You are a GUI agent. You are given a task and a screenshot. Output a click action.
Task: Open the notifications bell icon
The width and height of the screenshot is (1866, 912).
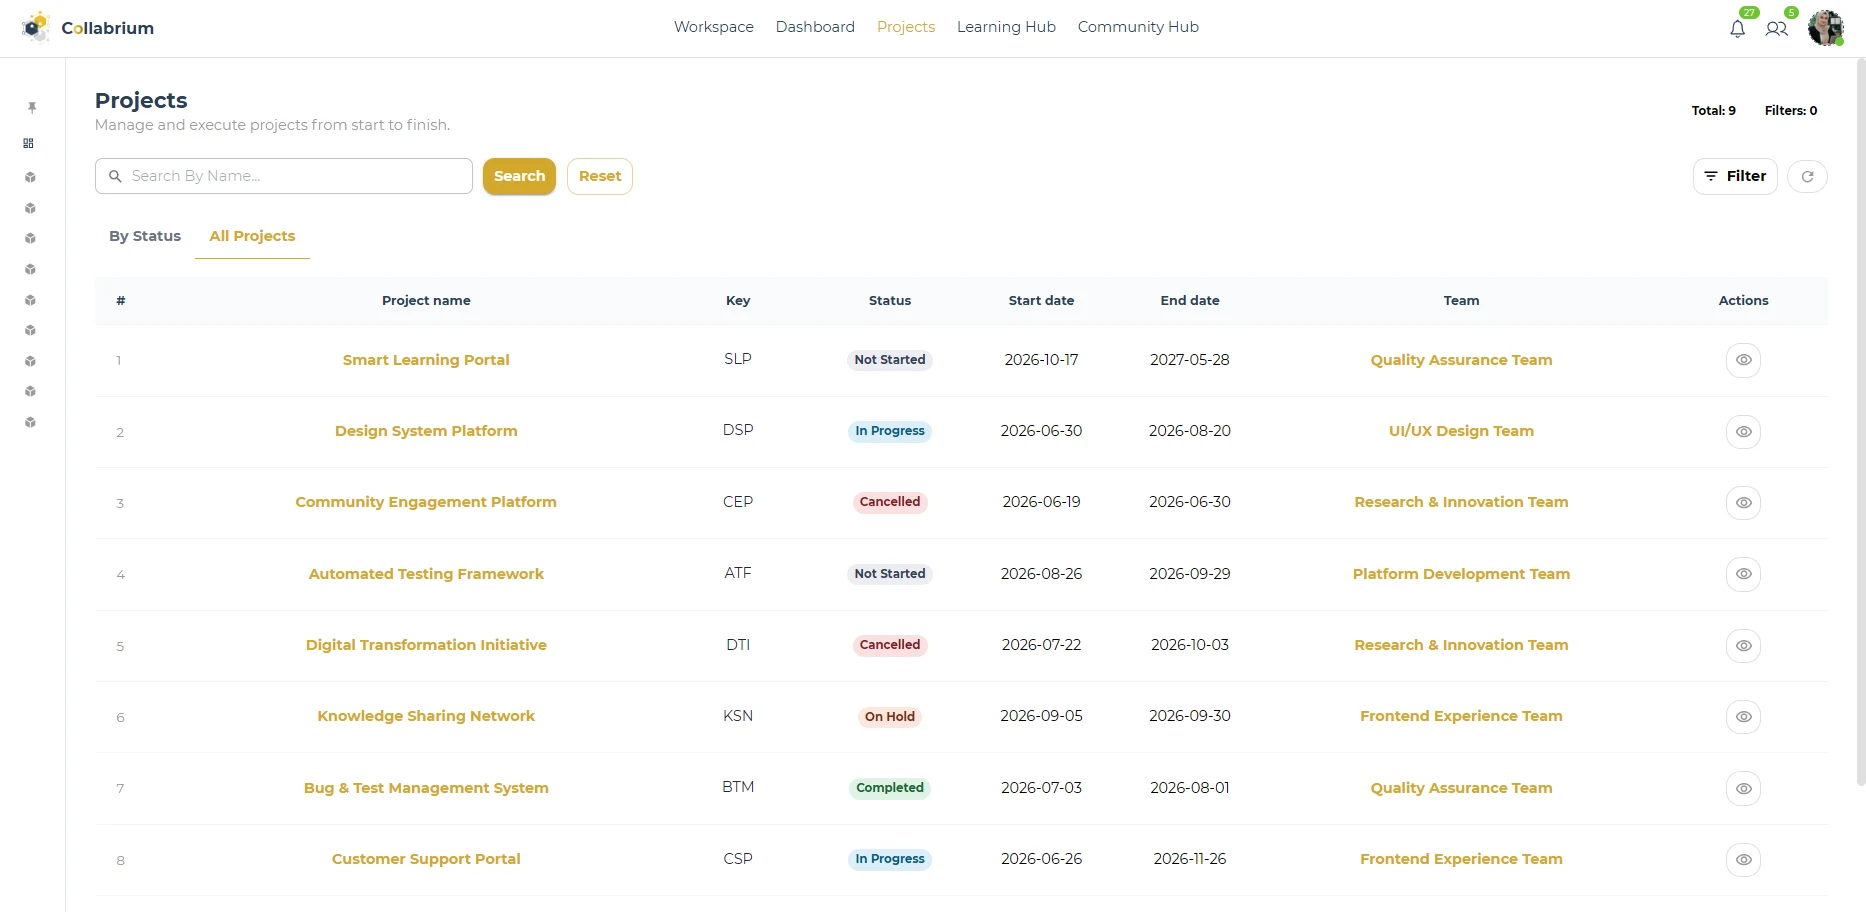click(1737, 29)
